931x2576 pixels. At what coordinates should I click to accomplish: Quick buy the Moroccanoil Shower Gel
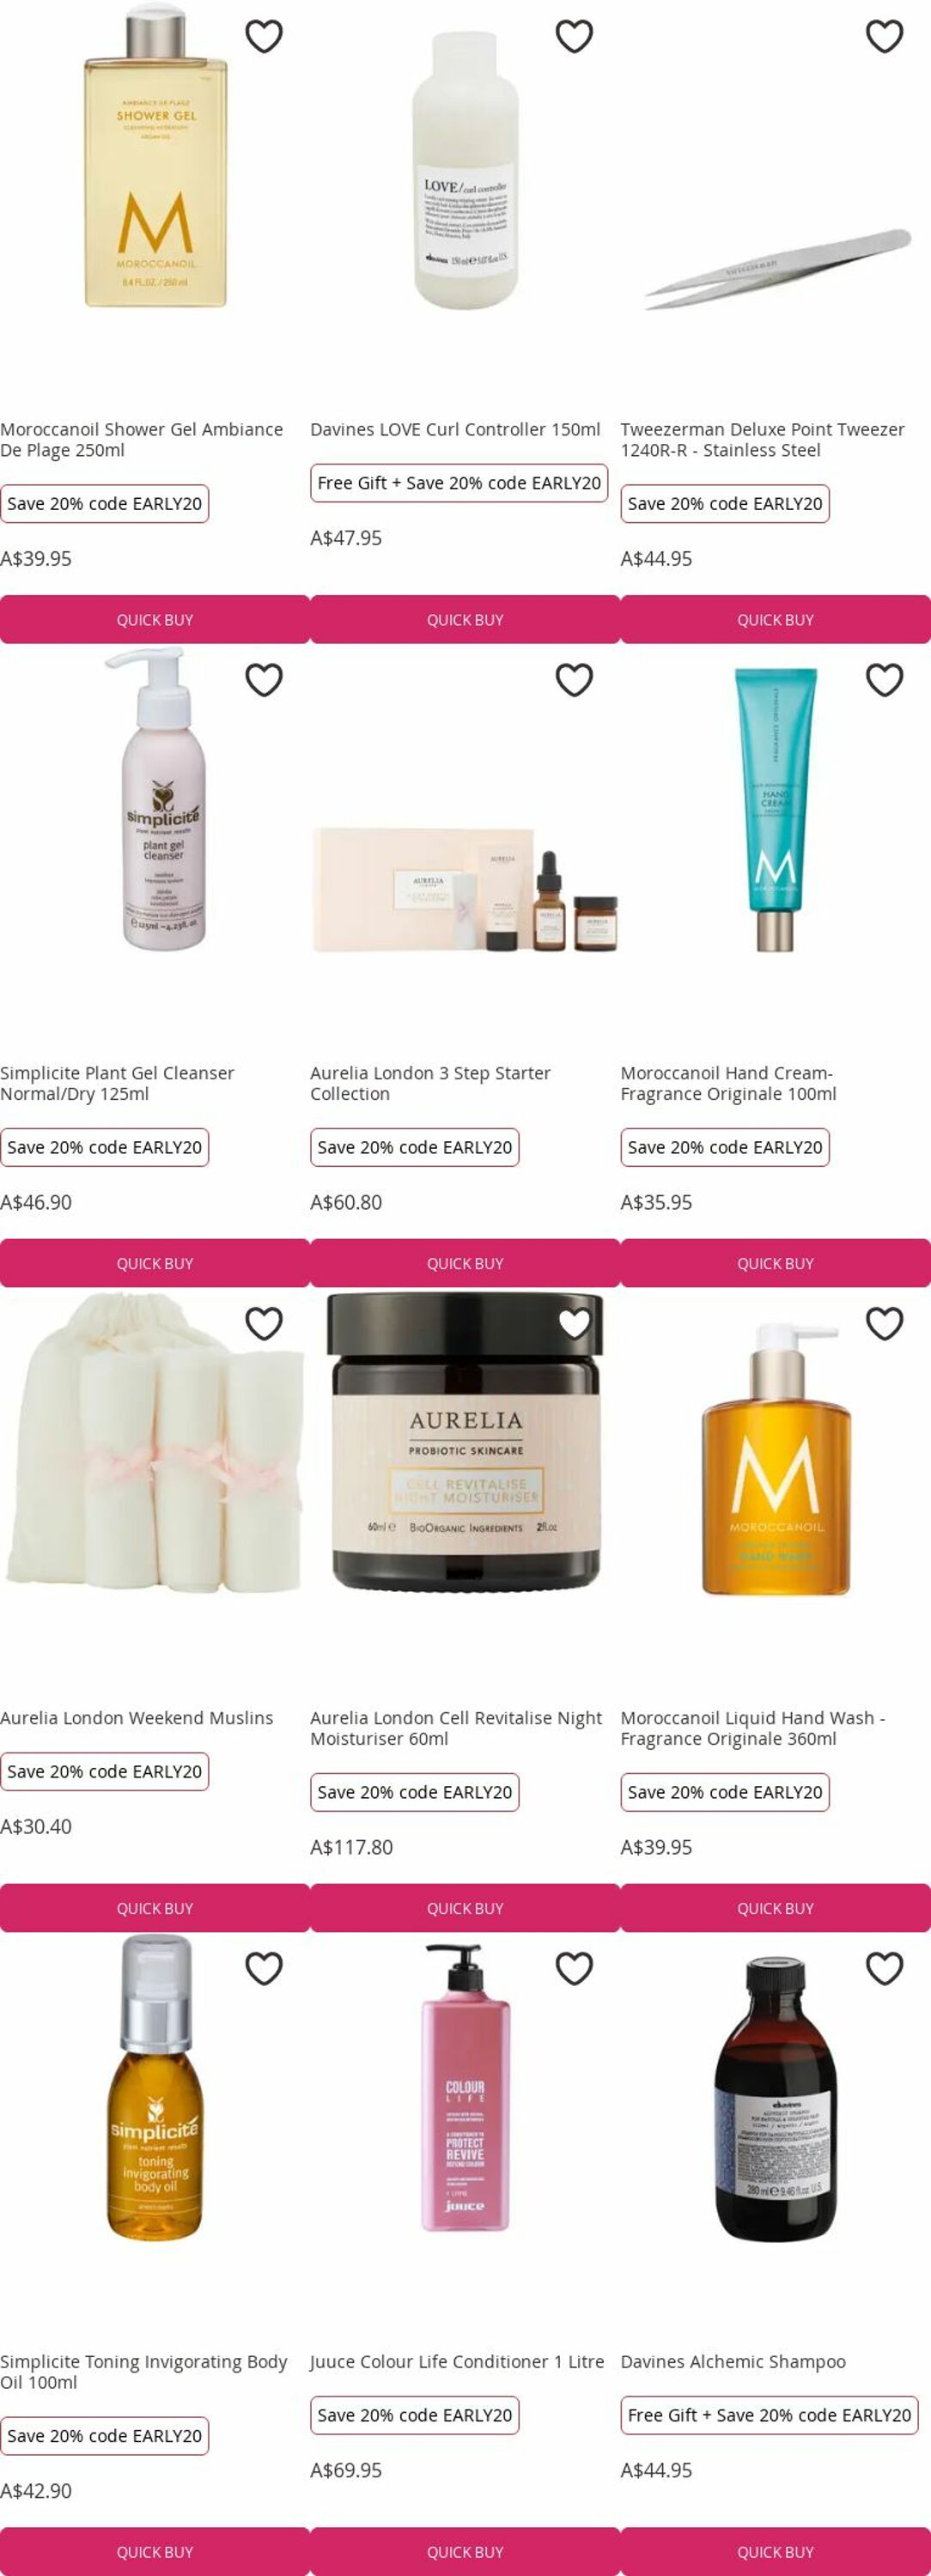[155, 620]
